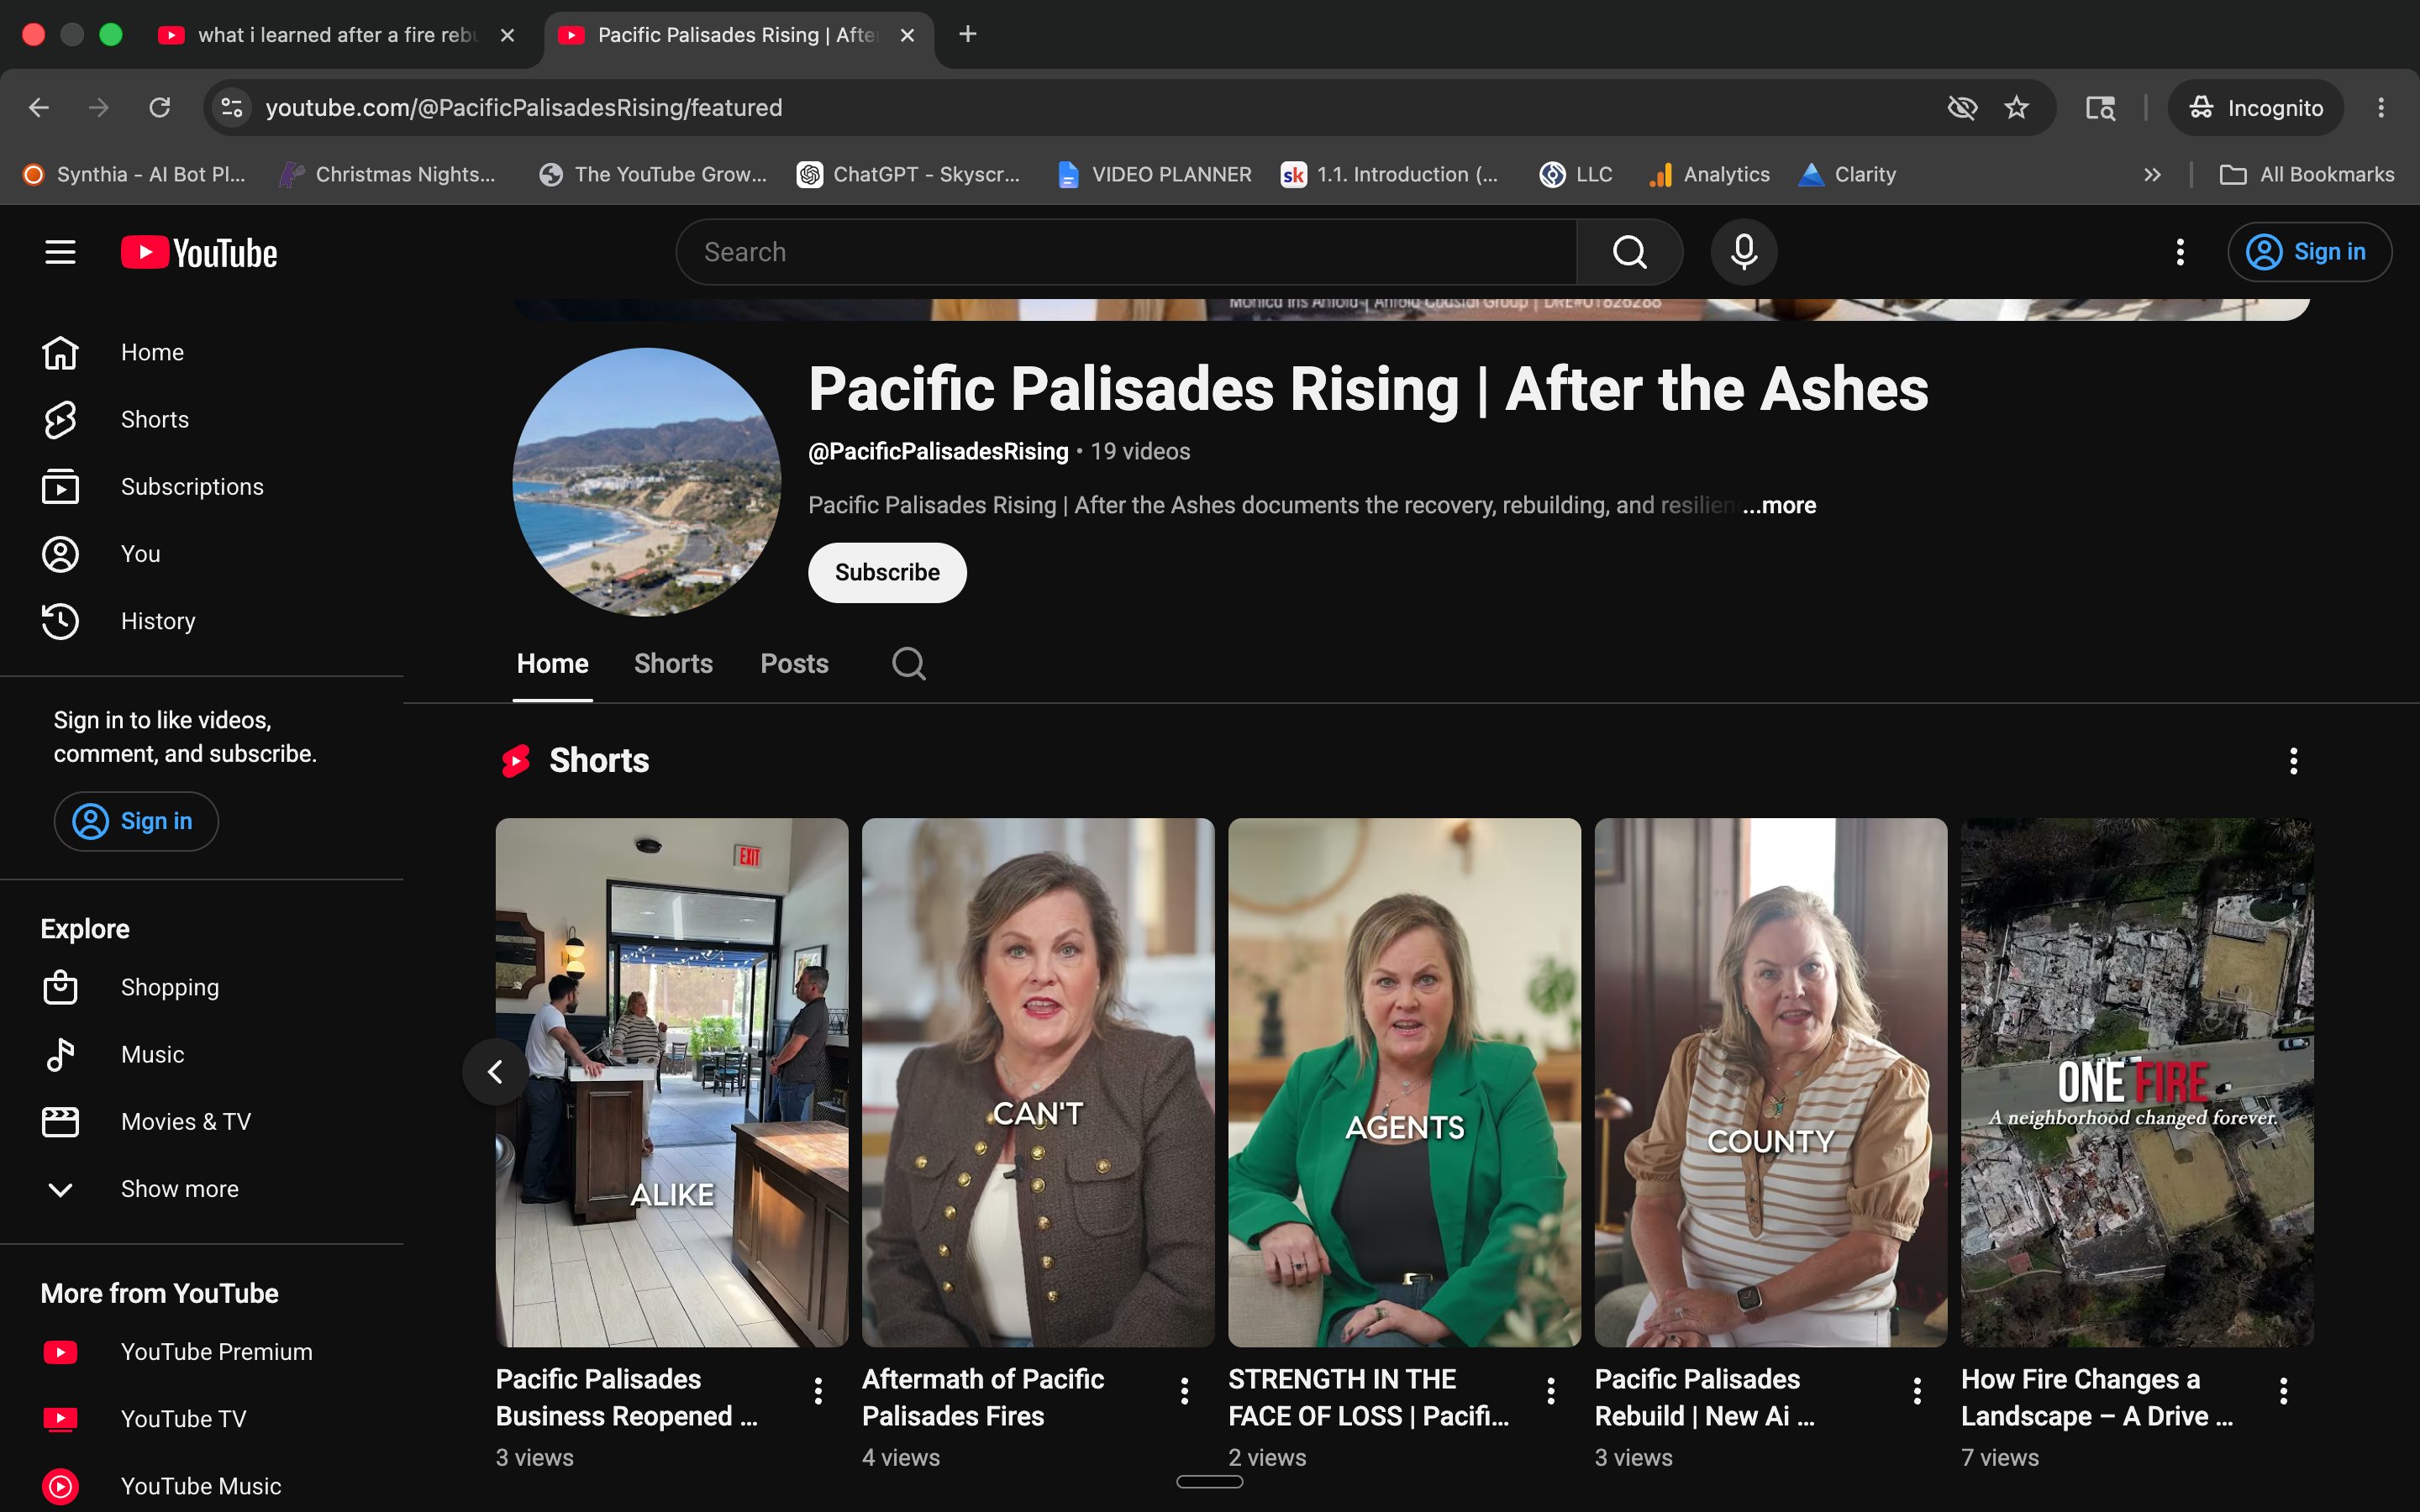
Task: Click third-party cookies blocked eye icon
Action: 1962,108
